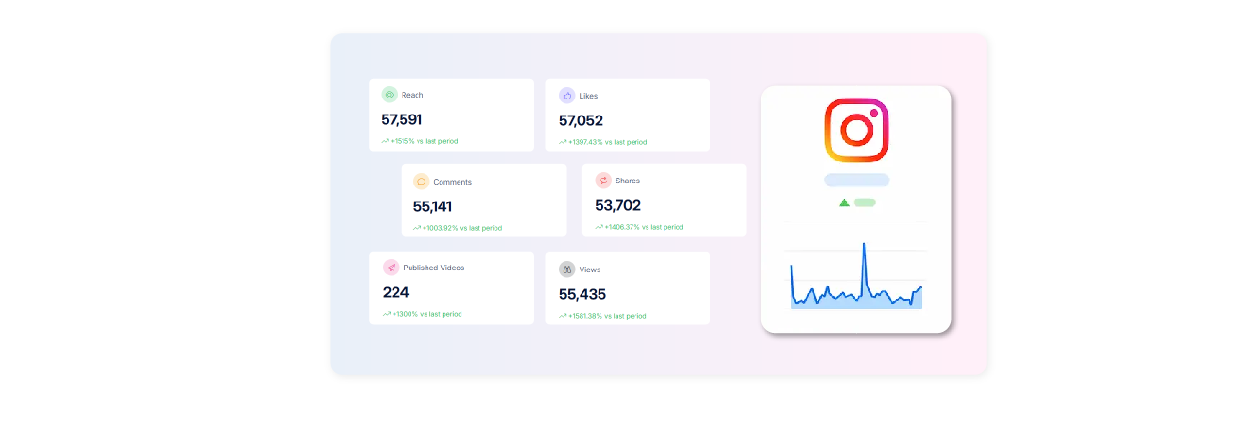Click the blue placeholder bar under Instagram logo
The height and width of the screenshot is (425, 1255).
coord(857,180)
